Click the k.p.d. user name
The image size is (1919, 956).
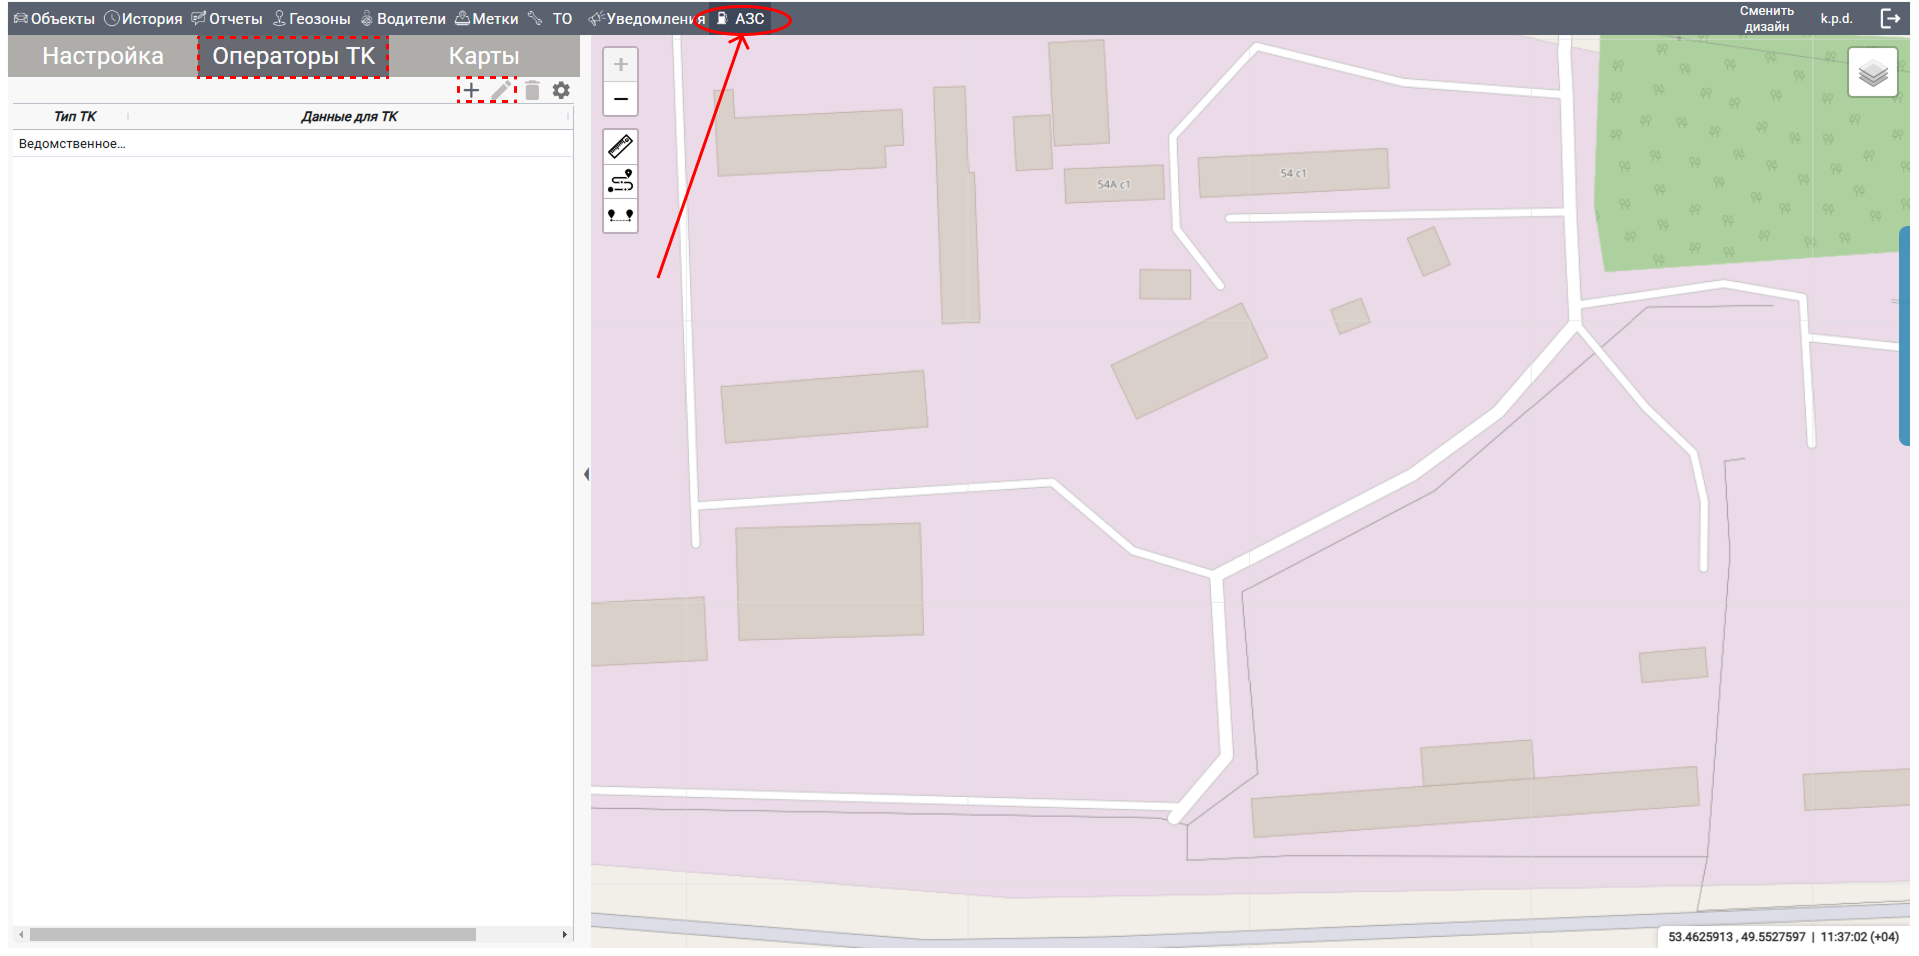click(x=1836, y=19)
